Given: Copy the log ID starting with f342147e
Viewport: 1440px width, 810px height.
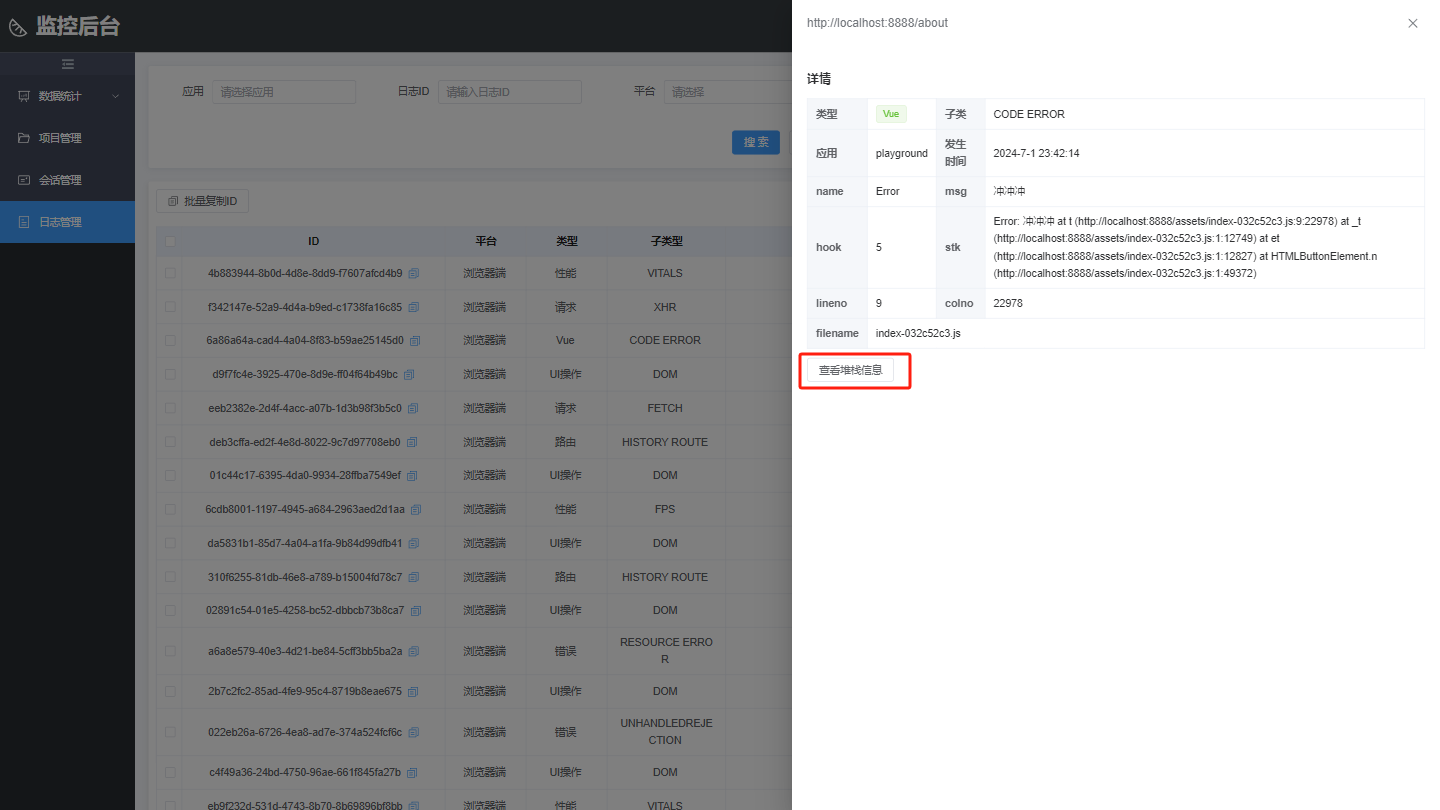Looking at the screenshot, I should [413, 307].
